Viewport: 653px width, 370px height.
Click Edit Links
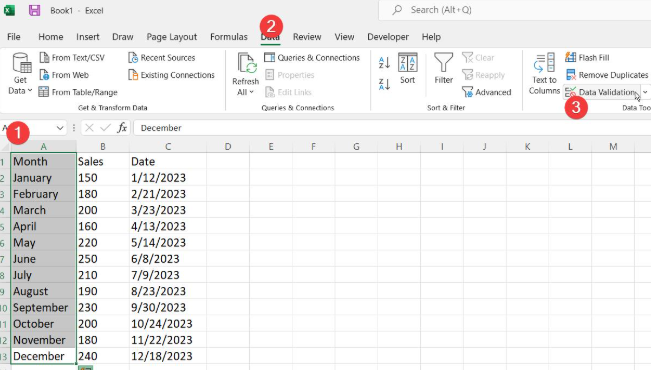288,92
